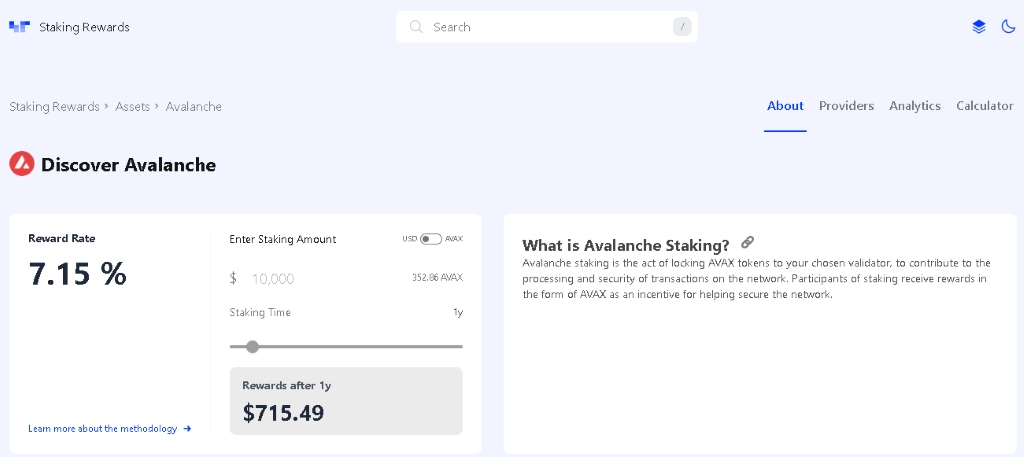Image resolution: width=1024 pixels, height=457 pixels.
Task: Click the Staking Time slider handle
Action: click(252, 347)
